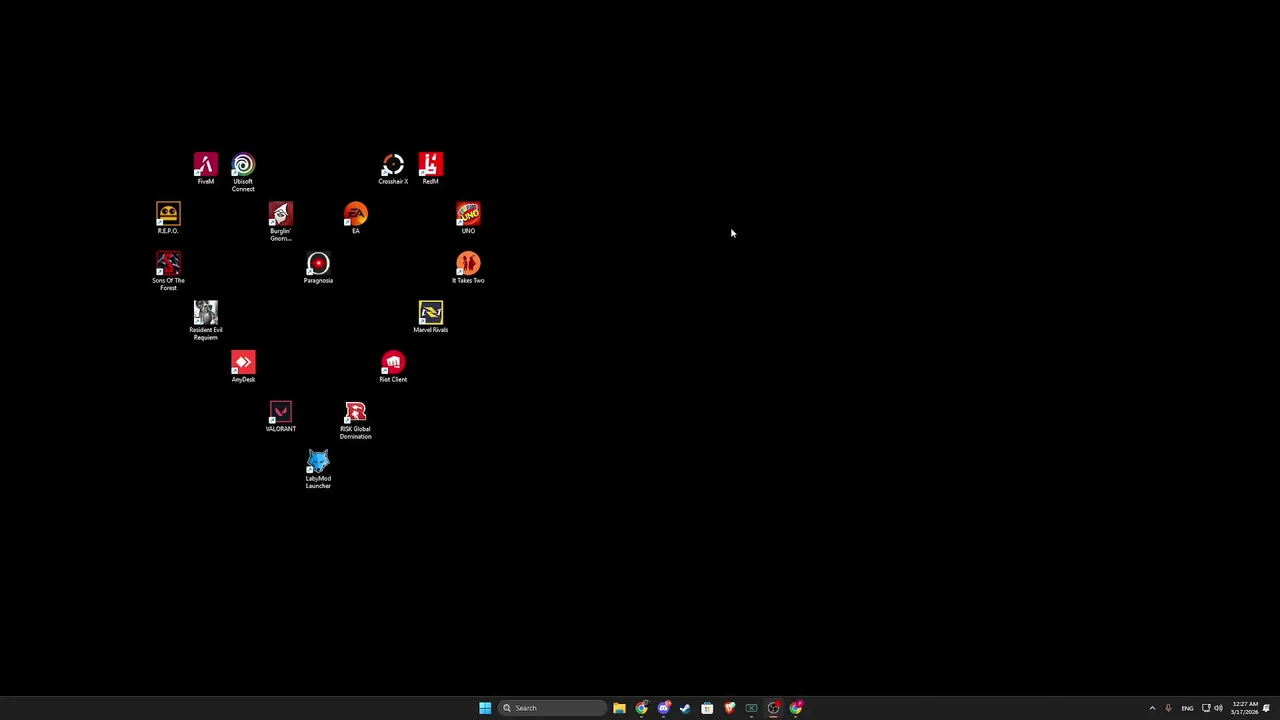Switch to Crosshair X in the taskbar
This screenshot has height=720, width=1280.
tap(773, 708)
